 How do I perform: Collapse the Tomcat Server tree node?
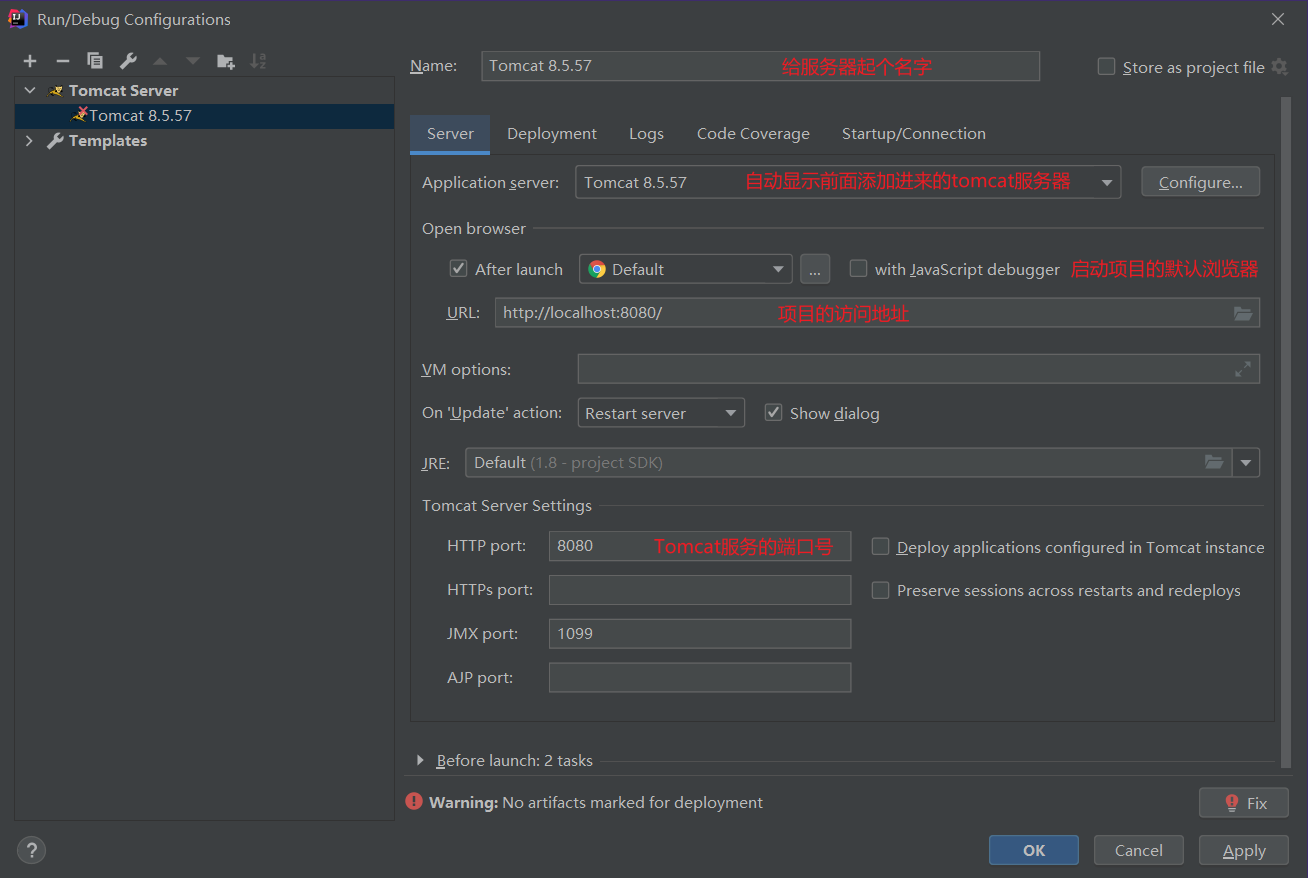[29, 90]
